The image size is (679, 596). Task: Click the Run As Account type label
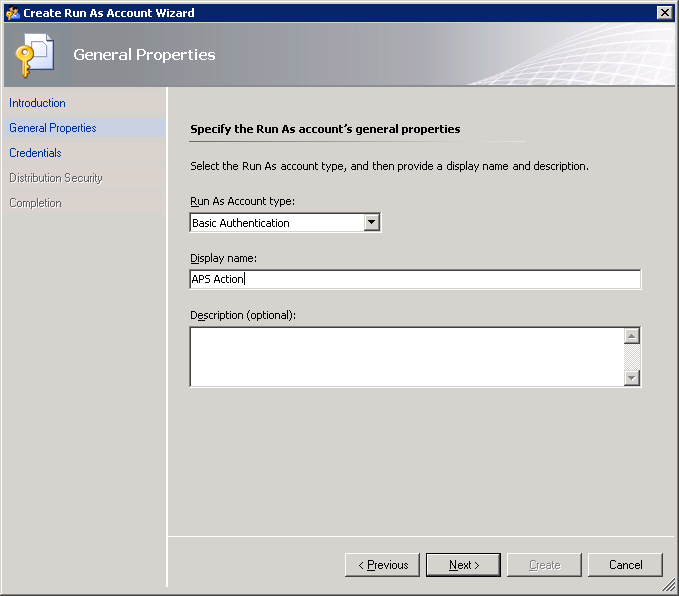[x=242, y=201]
